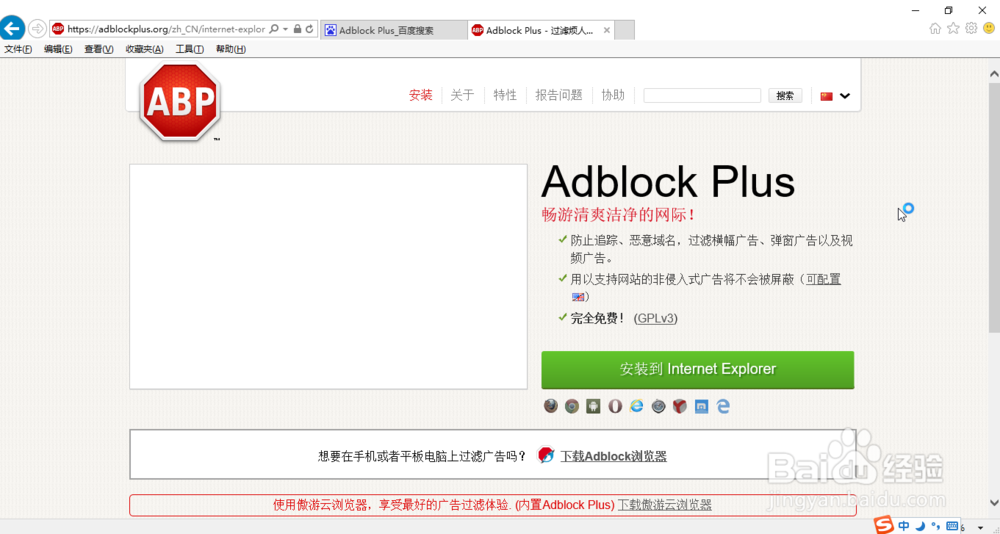The image size is (1000, 534).
Task: Click the IE Forward arrow button
Action: coord(37,29)
